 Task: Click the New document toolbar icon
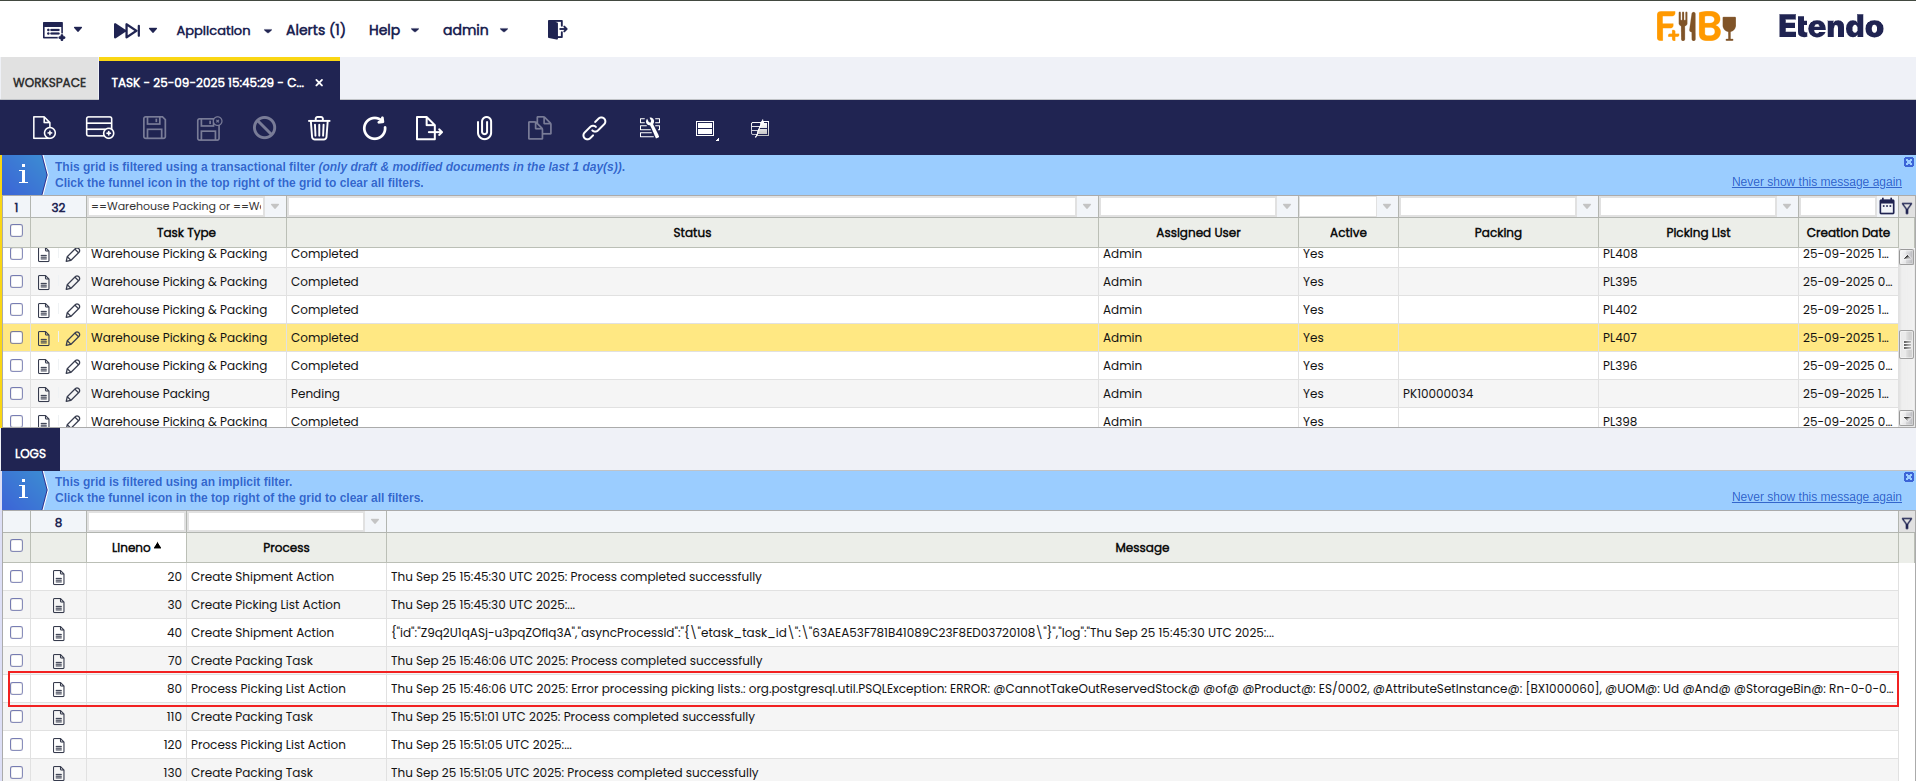click(44, 128)
